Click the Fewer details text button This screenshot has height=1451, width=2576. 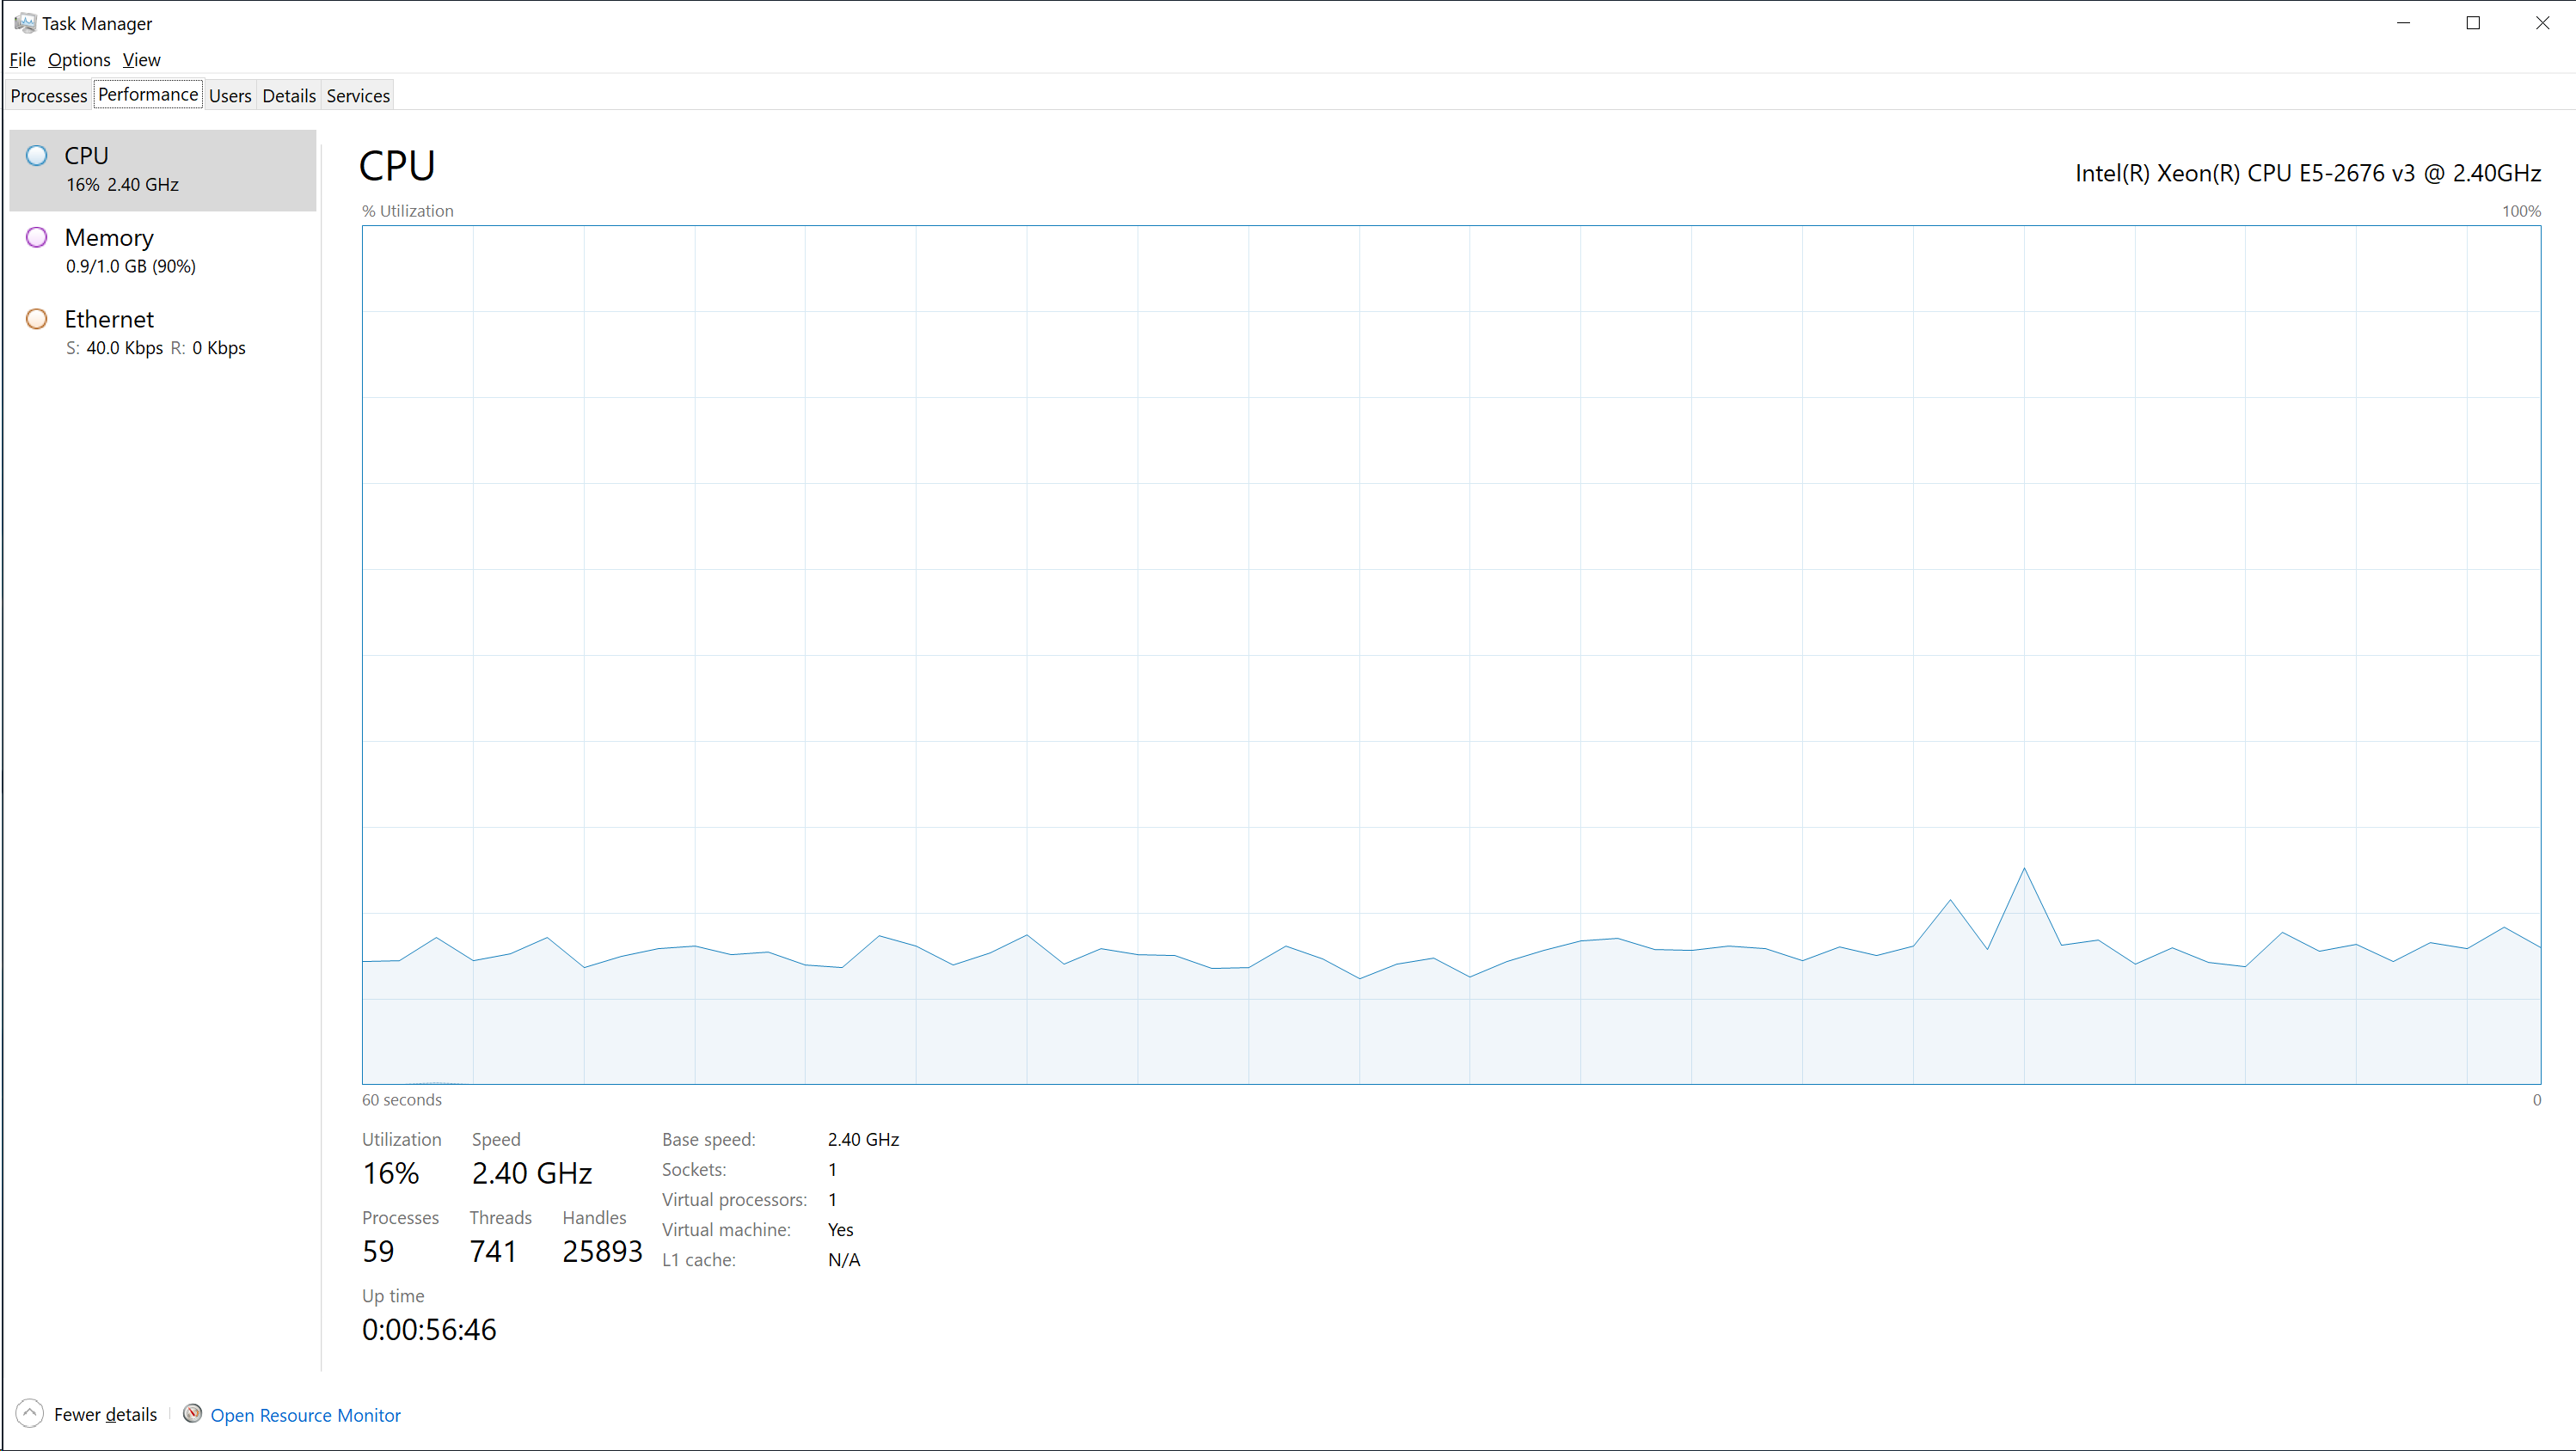point(105,1415)
